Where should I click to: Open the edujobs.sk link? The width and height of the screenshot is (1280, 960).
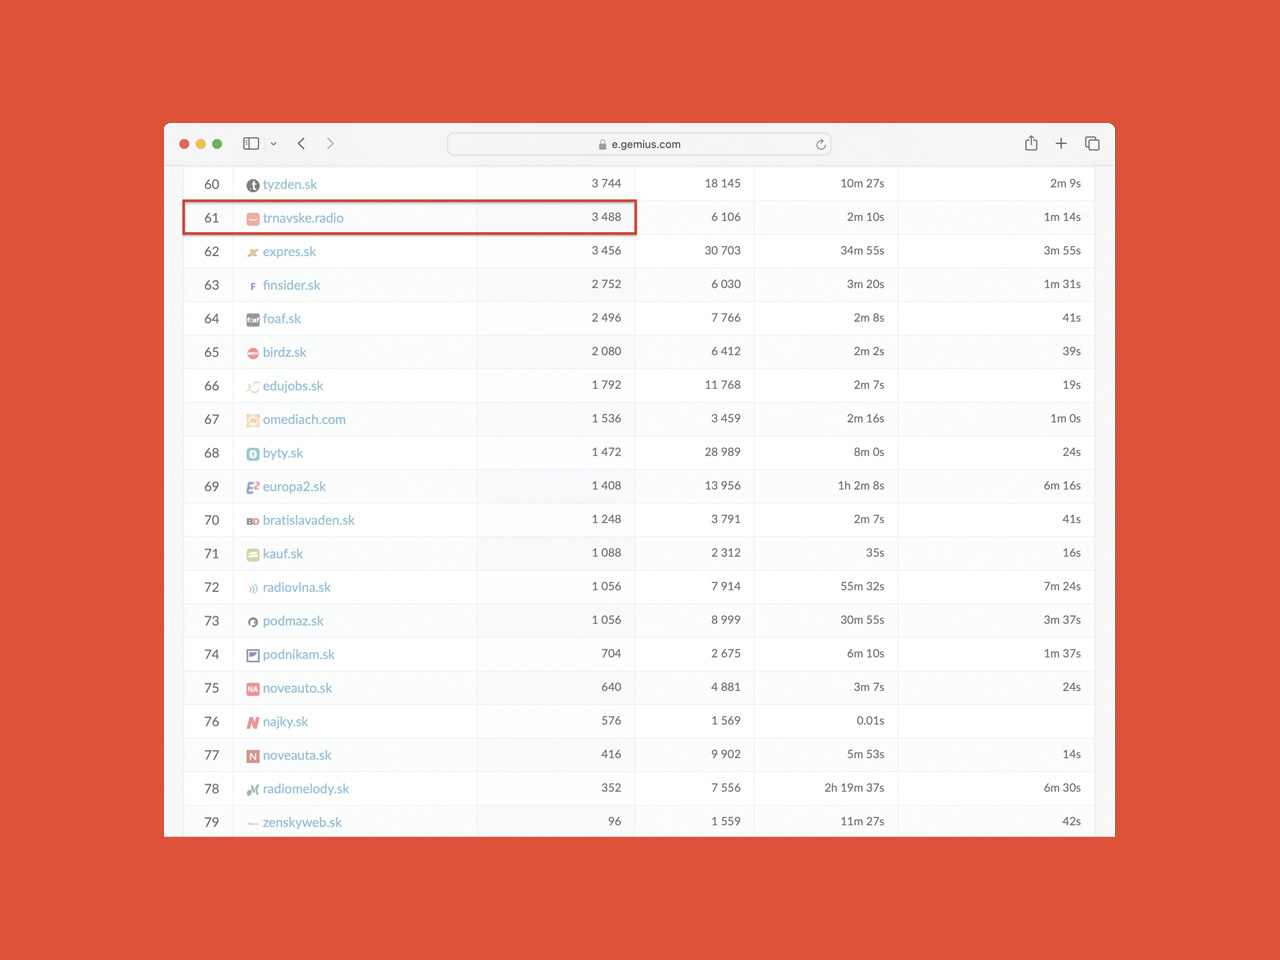click(293, 386)
